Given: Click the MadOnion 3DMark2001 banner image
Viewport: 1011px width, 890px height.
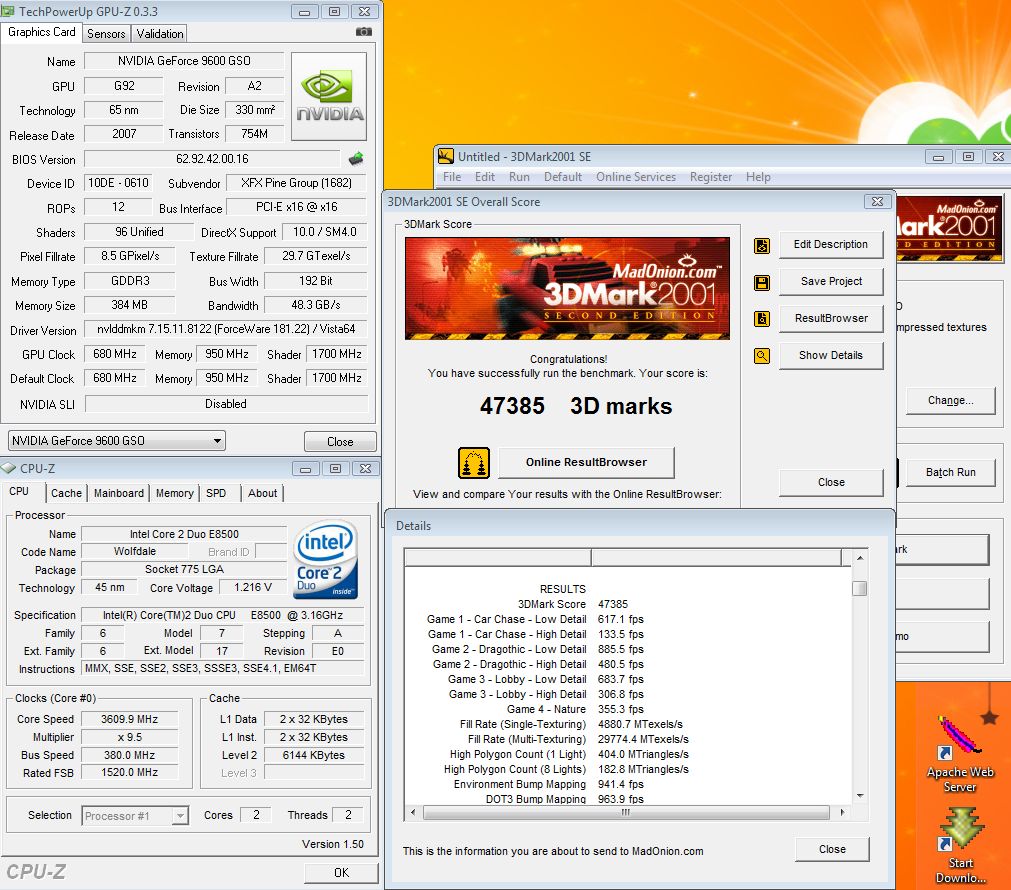Looking at the screenshot, I should 567,288.
